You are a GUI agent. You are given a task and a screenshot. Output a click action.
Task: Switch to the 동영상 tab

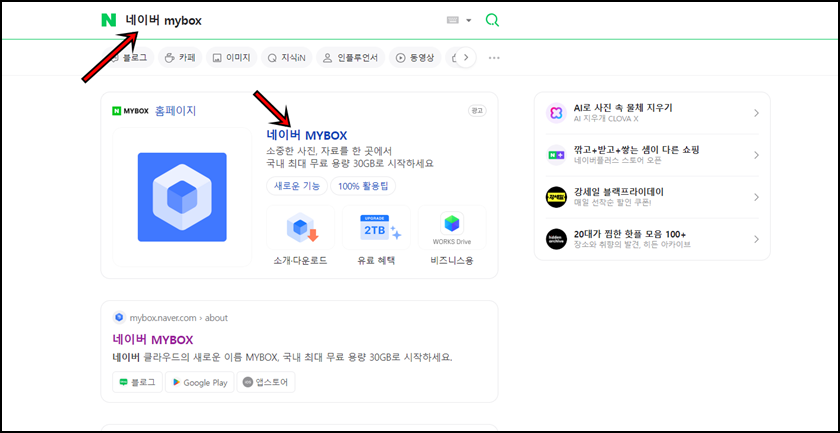pos(415,57)
